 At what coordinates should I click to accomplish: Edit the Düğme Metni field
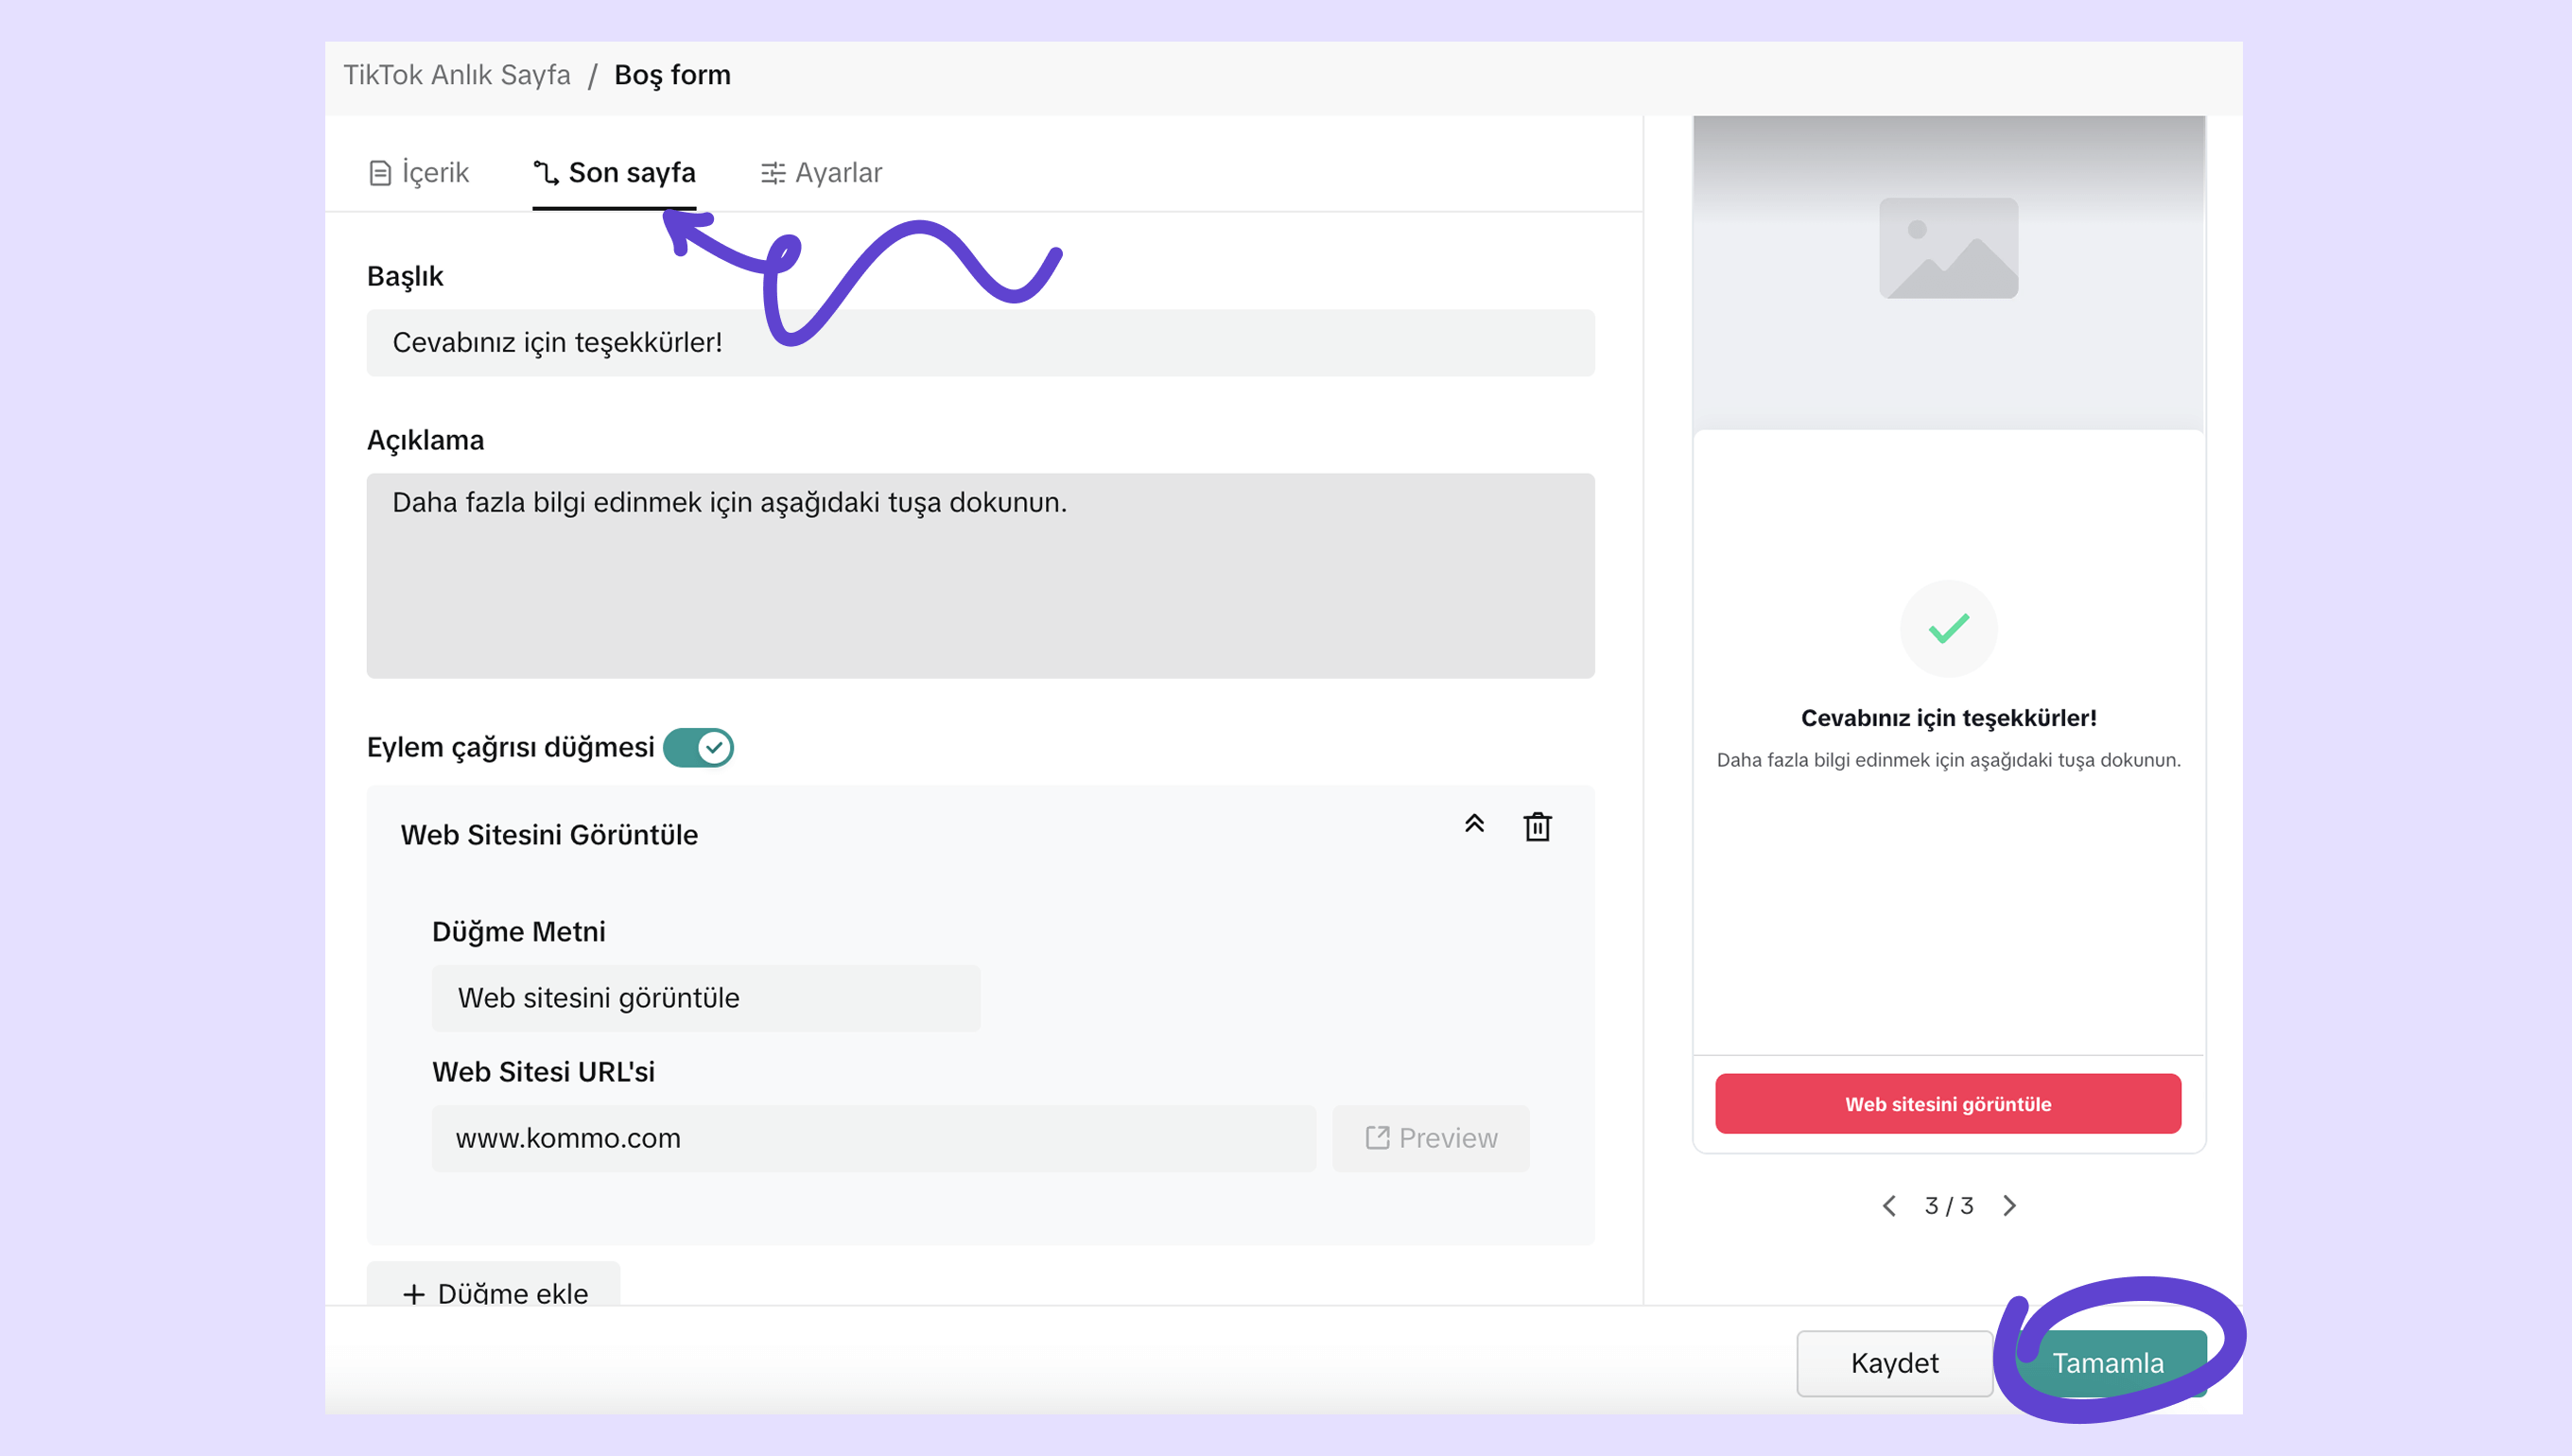(x=706, y=998)
